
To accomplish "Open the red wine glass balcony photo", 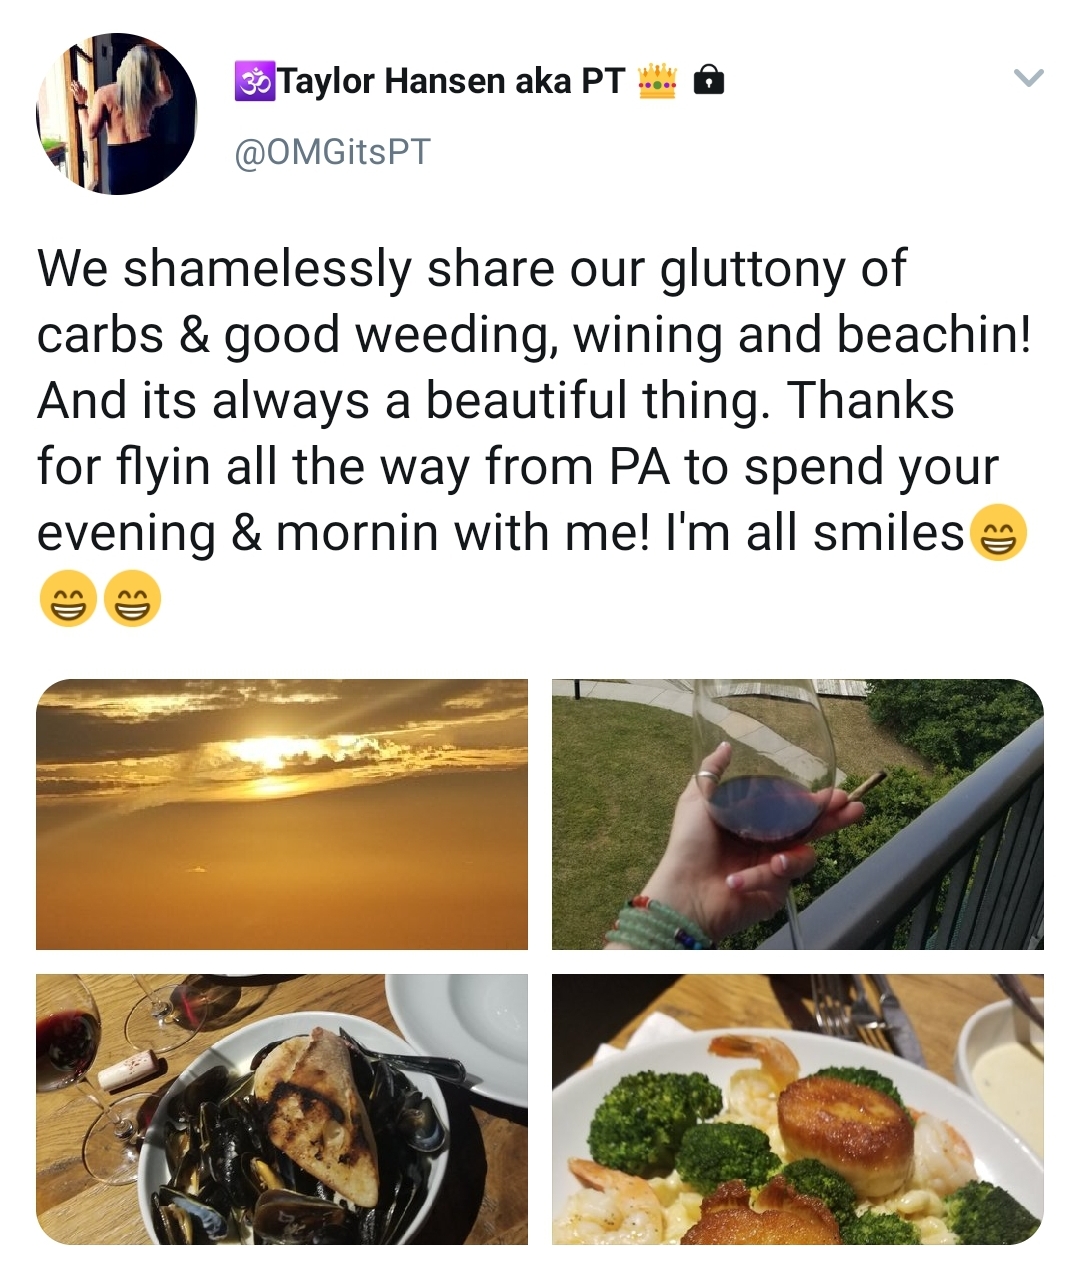I will [797, 814].
